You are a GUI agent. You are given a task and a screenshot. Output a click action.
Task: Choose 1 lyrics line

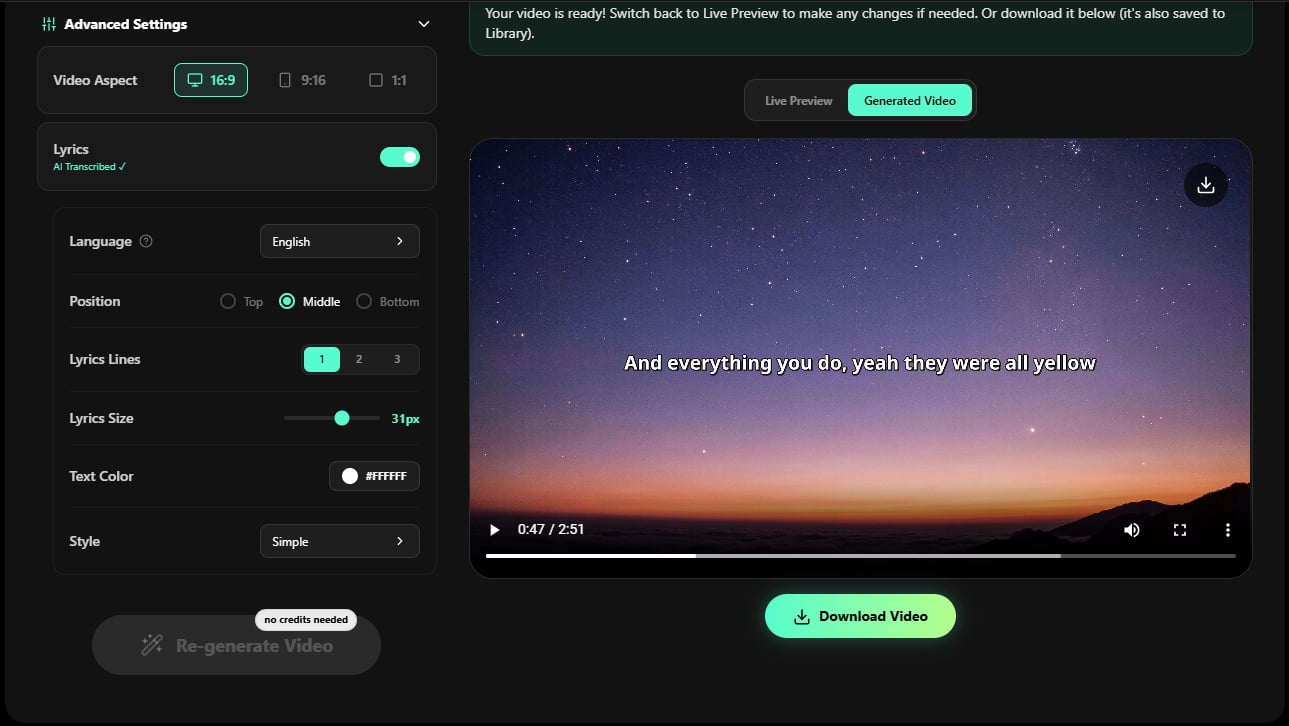(x=322, y=359)
